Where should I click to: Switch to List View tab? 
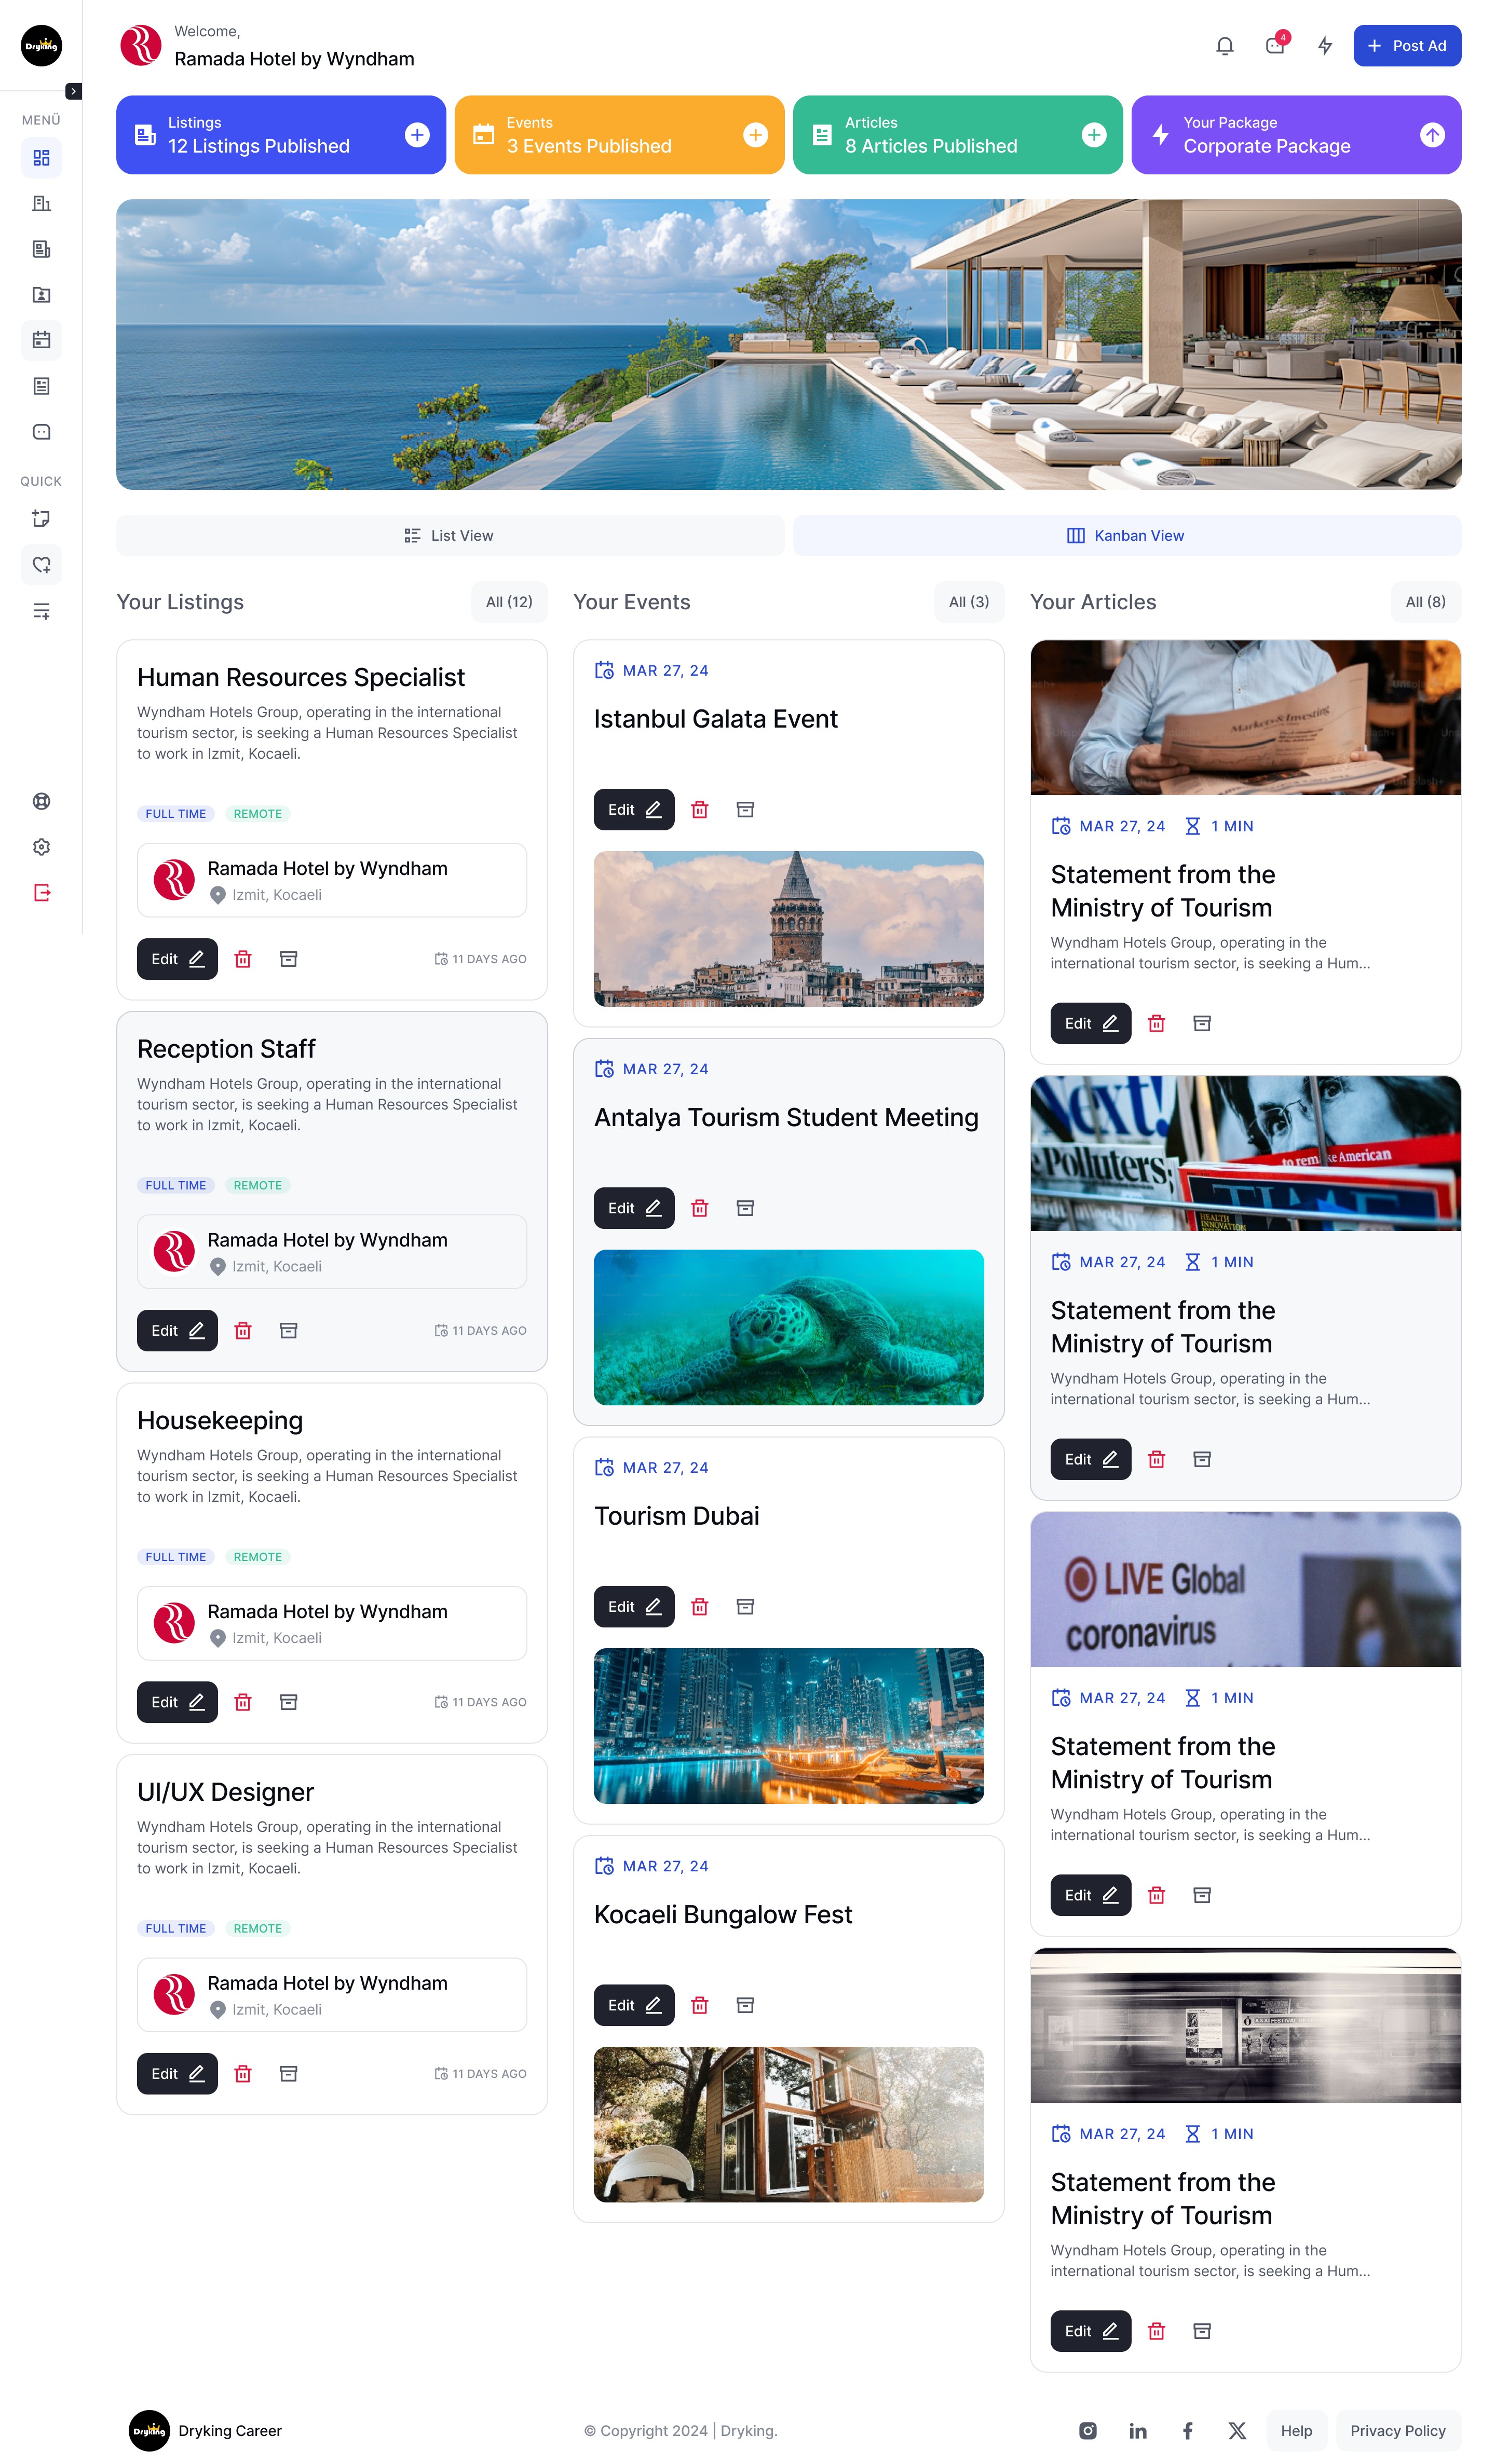click(449, 536)
